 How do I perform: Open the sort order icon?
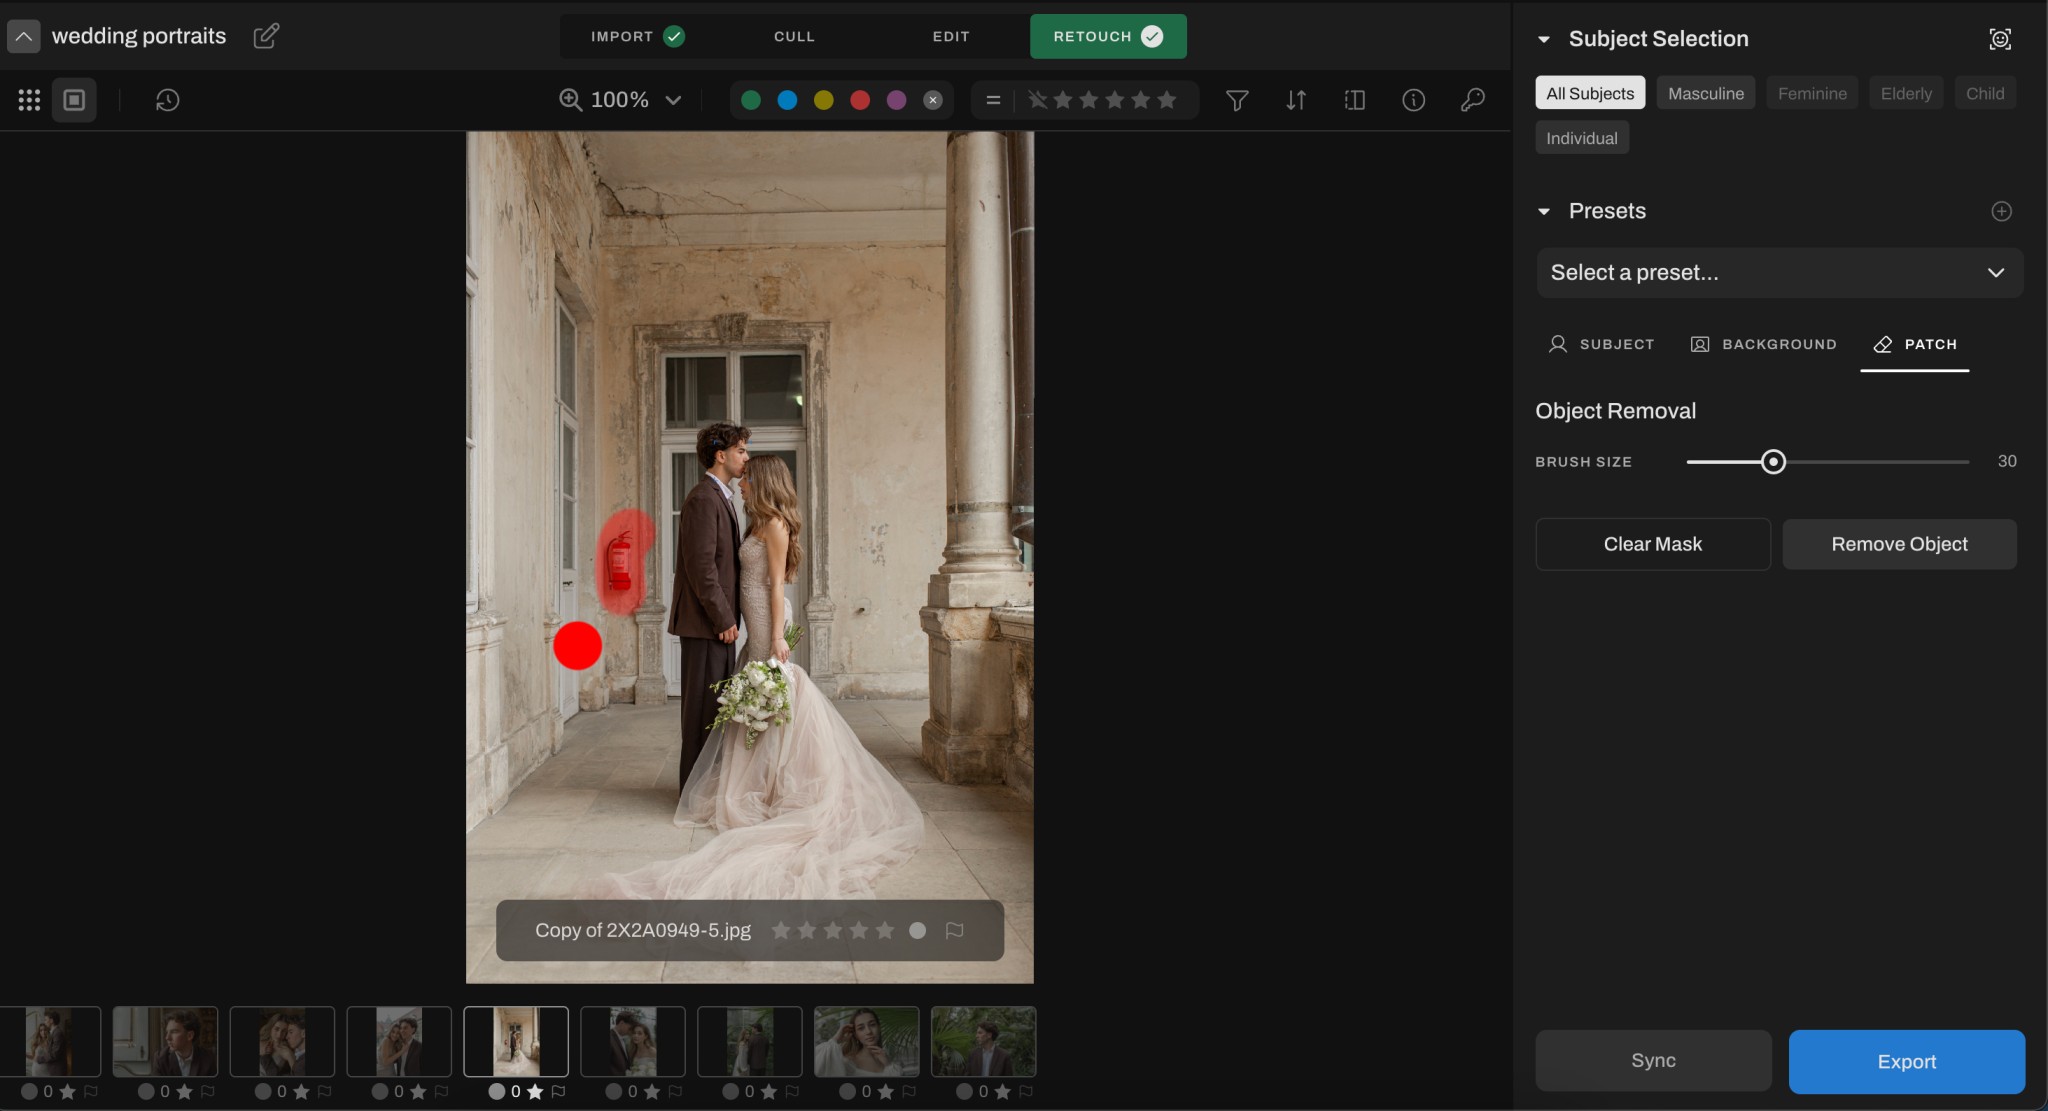tap(1296, 100)
